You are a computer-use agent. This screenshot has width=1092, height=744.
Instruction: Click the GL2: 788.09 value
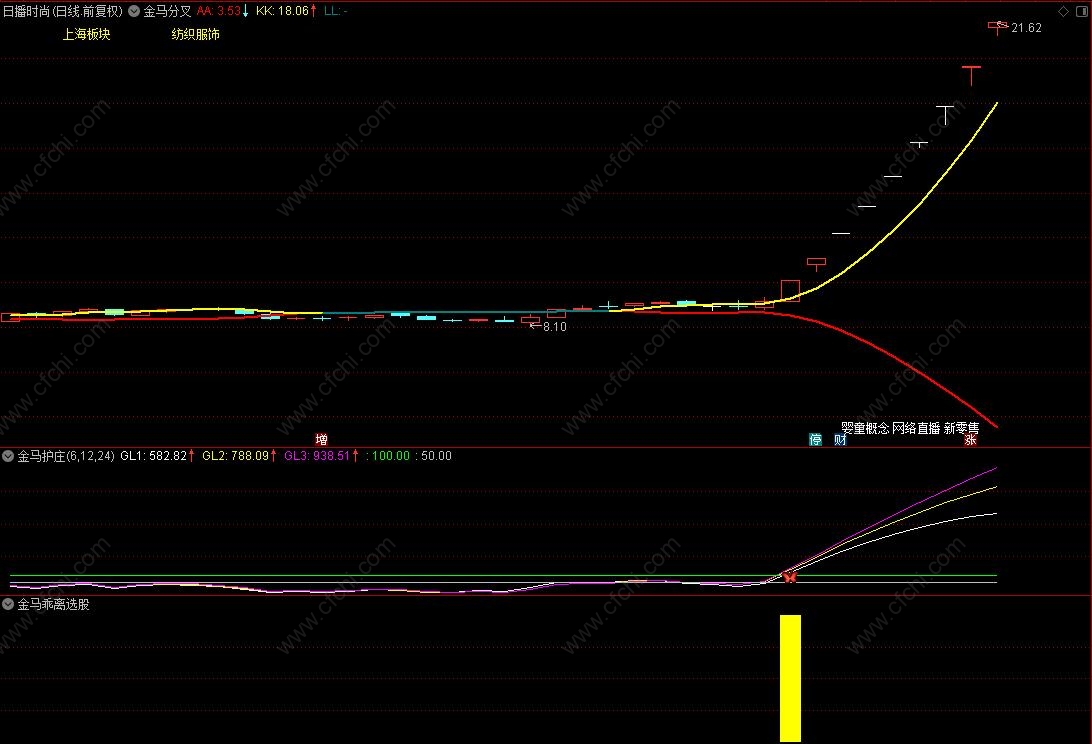point(240,456)
